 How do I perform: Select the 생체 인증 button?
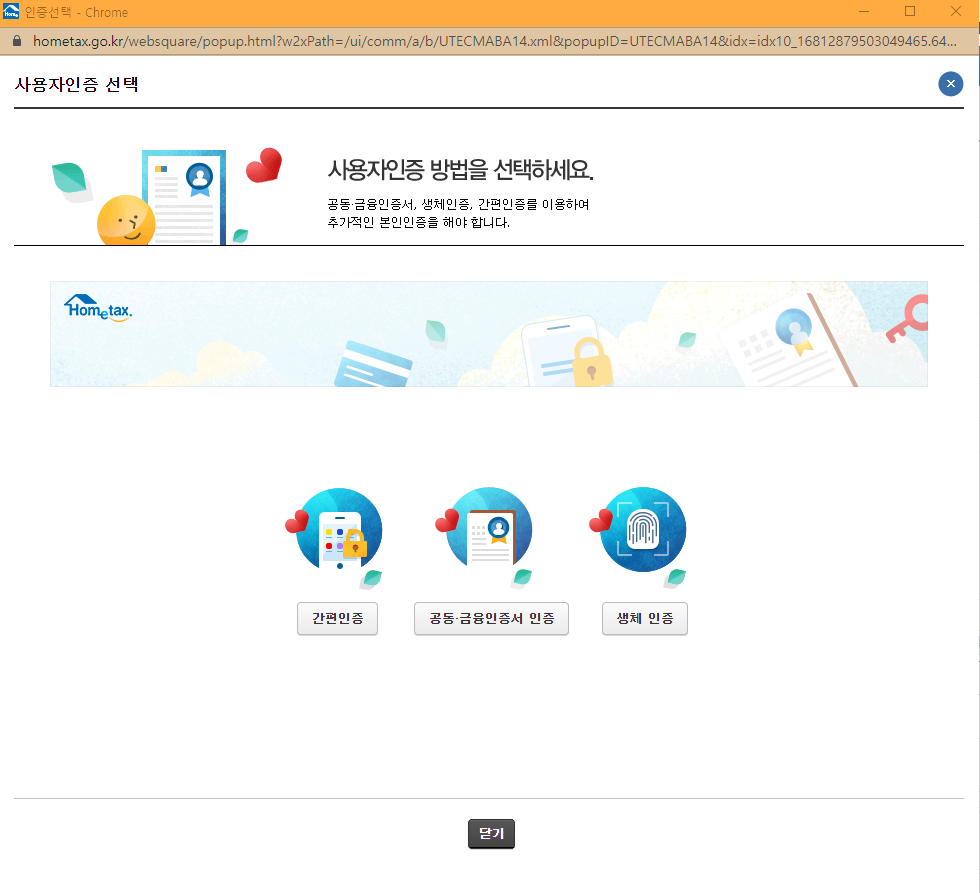click(x=645, y=619)
